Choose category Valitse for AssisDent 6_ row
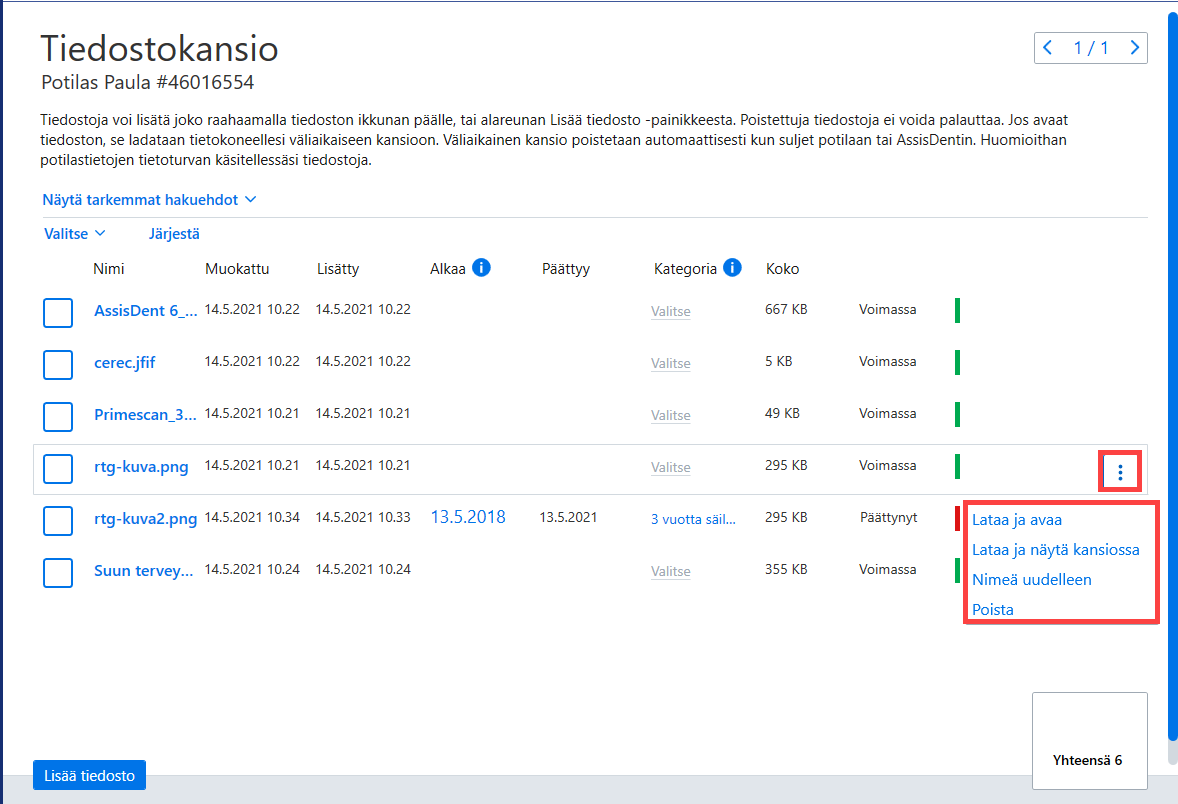The height and width of the screenshot is (804, 1178). 671,311
